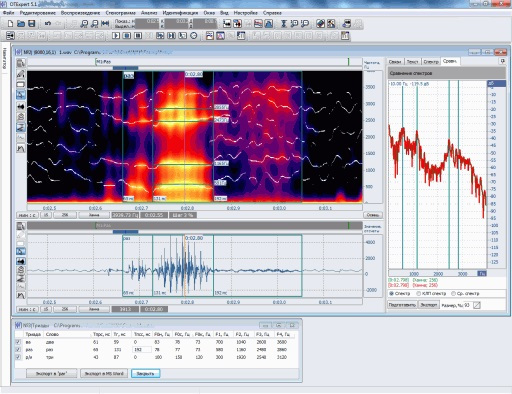Select the Сравн. tab in right panel
The height and width of the screenshot is (394, 512).
(x=450, y=61)
